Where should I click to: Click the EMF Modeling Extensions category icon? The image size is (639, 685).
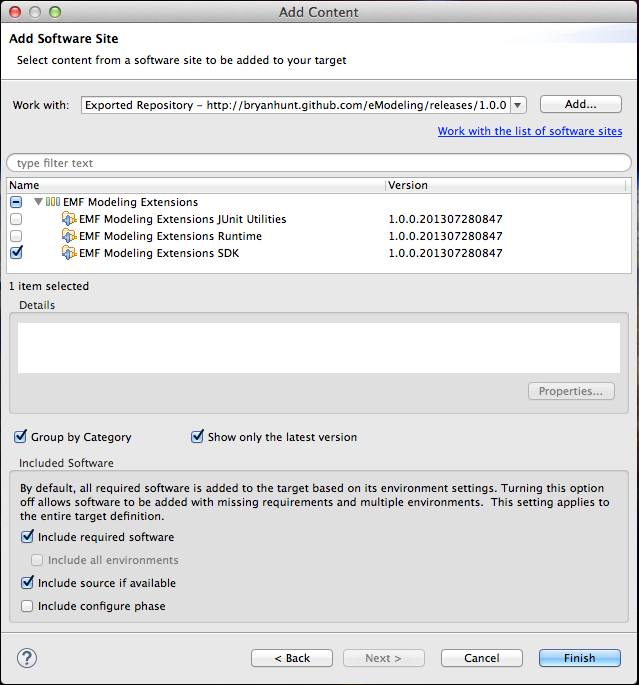(x=53, y=202)
